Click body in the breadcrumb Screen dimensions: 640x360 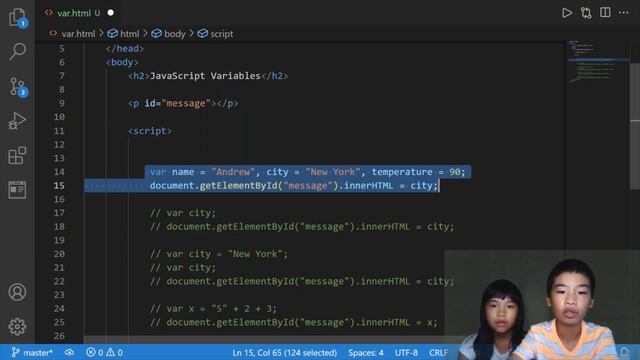point(168,34)
